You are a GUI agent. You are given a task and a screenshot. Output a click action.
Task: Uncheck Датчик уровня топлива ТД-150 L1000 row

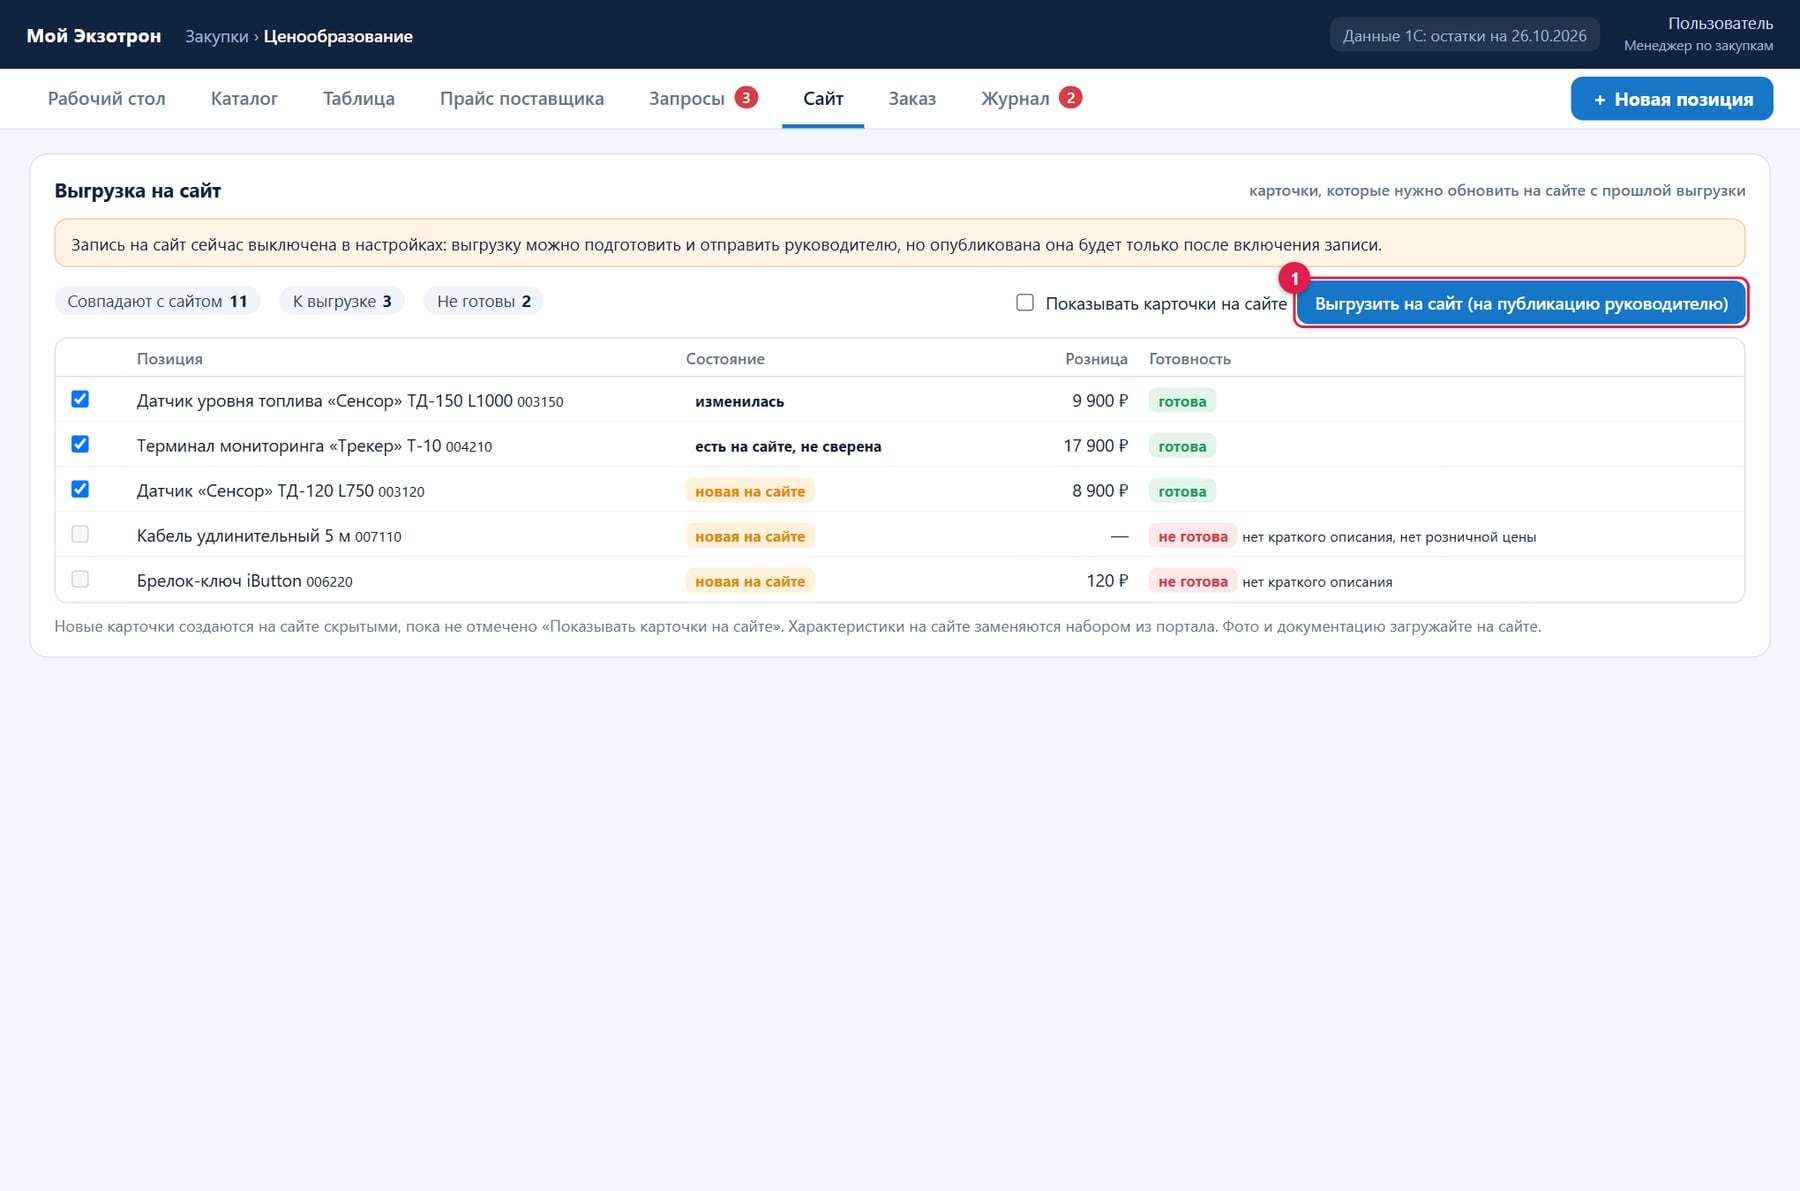(x=80, y=399)
